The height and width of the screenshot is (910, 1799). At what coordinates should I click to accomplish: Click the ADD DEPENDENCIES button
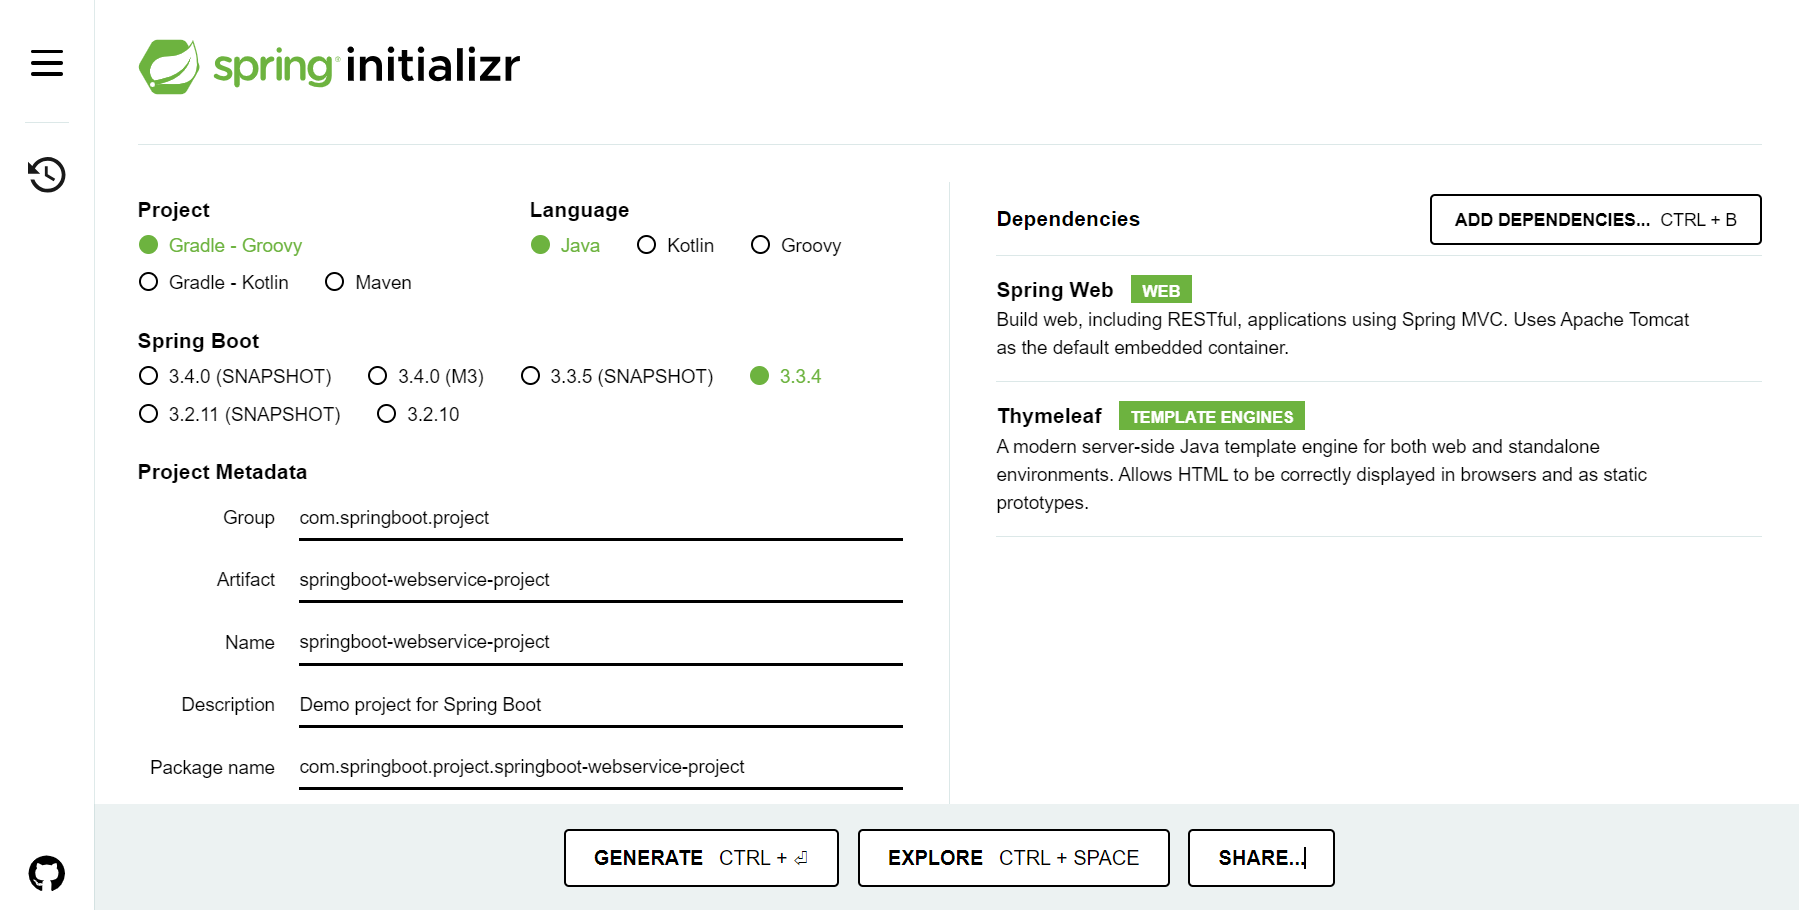pyautogui.click(x=1595, y=219)
